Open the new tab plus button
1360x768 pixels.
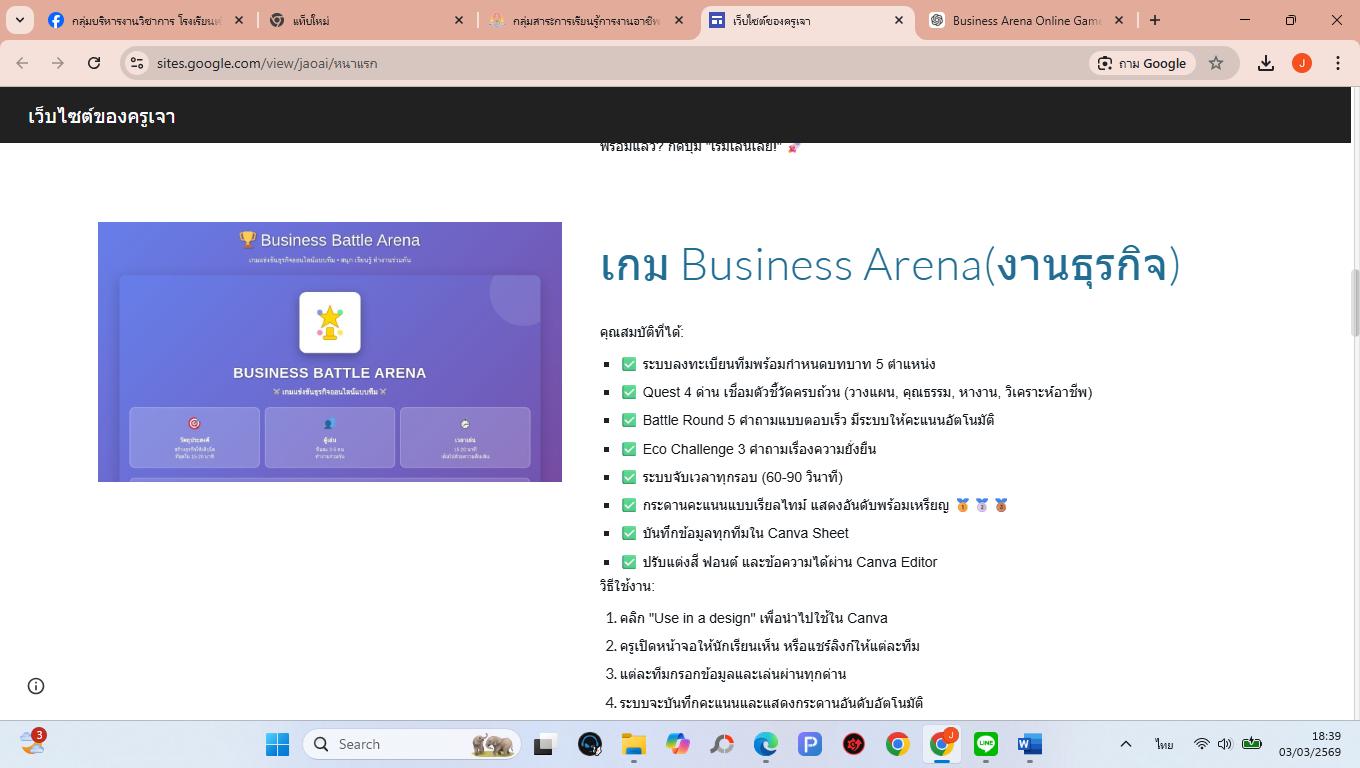point(1155,20)
